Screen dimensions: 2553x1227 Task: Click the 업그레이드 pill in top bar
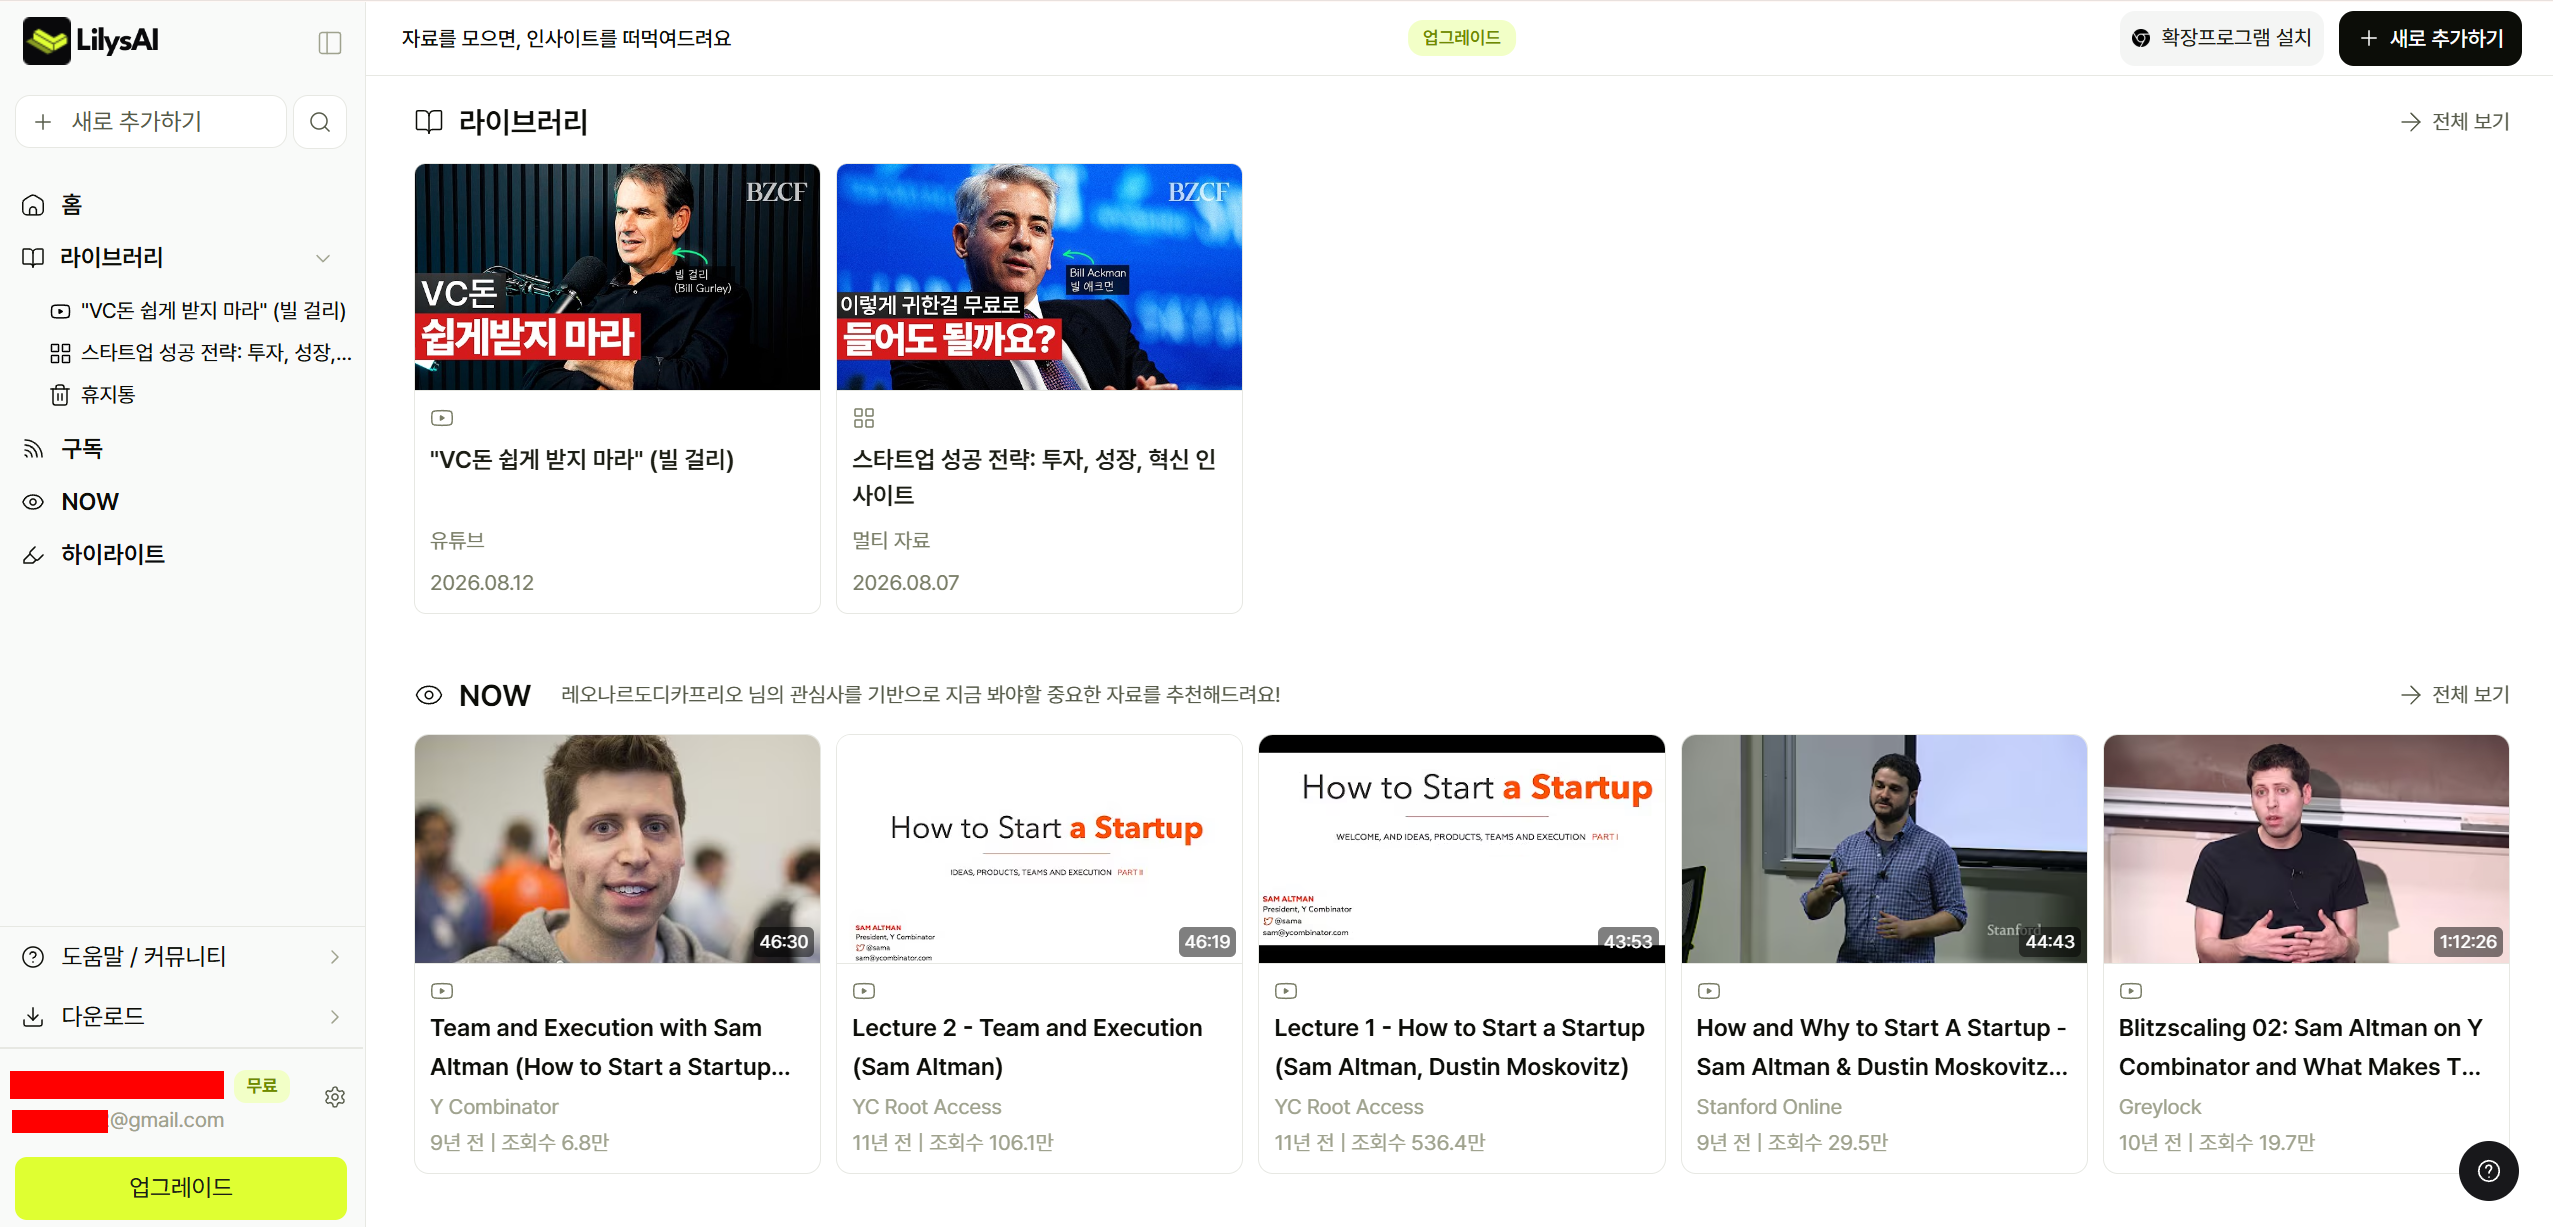(x=1461, y=38)
